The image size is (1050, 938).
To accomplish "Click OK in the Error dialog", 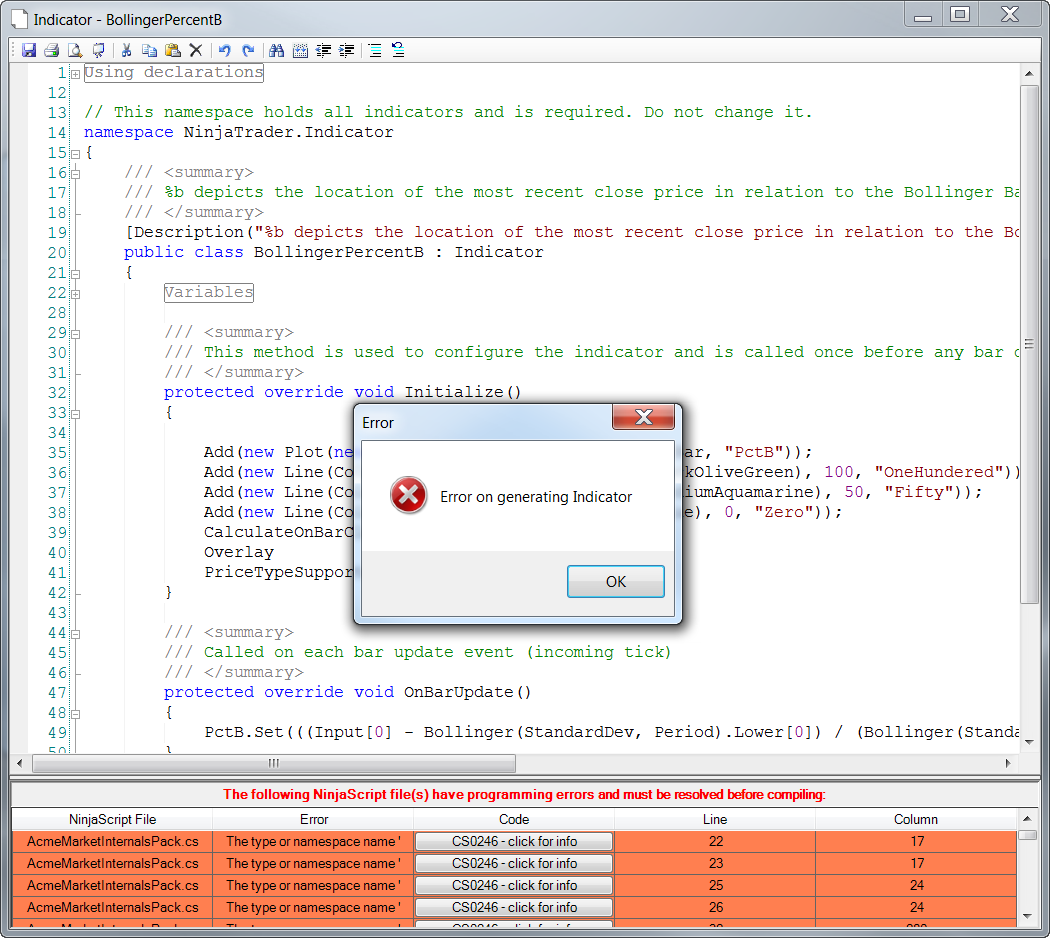I will [615, 581].
